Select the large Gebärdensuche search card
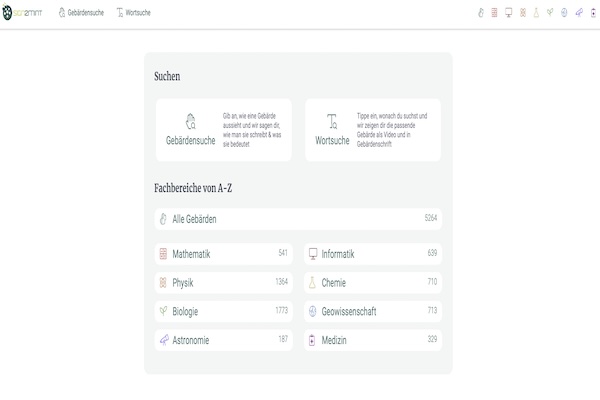600x400 pixels. point(223,130)
